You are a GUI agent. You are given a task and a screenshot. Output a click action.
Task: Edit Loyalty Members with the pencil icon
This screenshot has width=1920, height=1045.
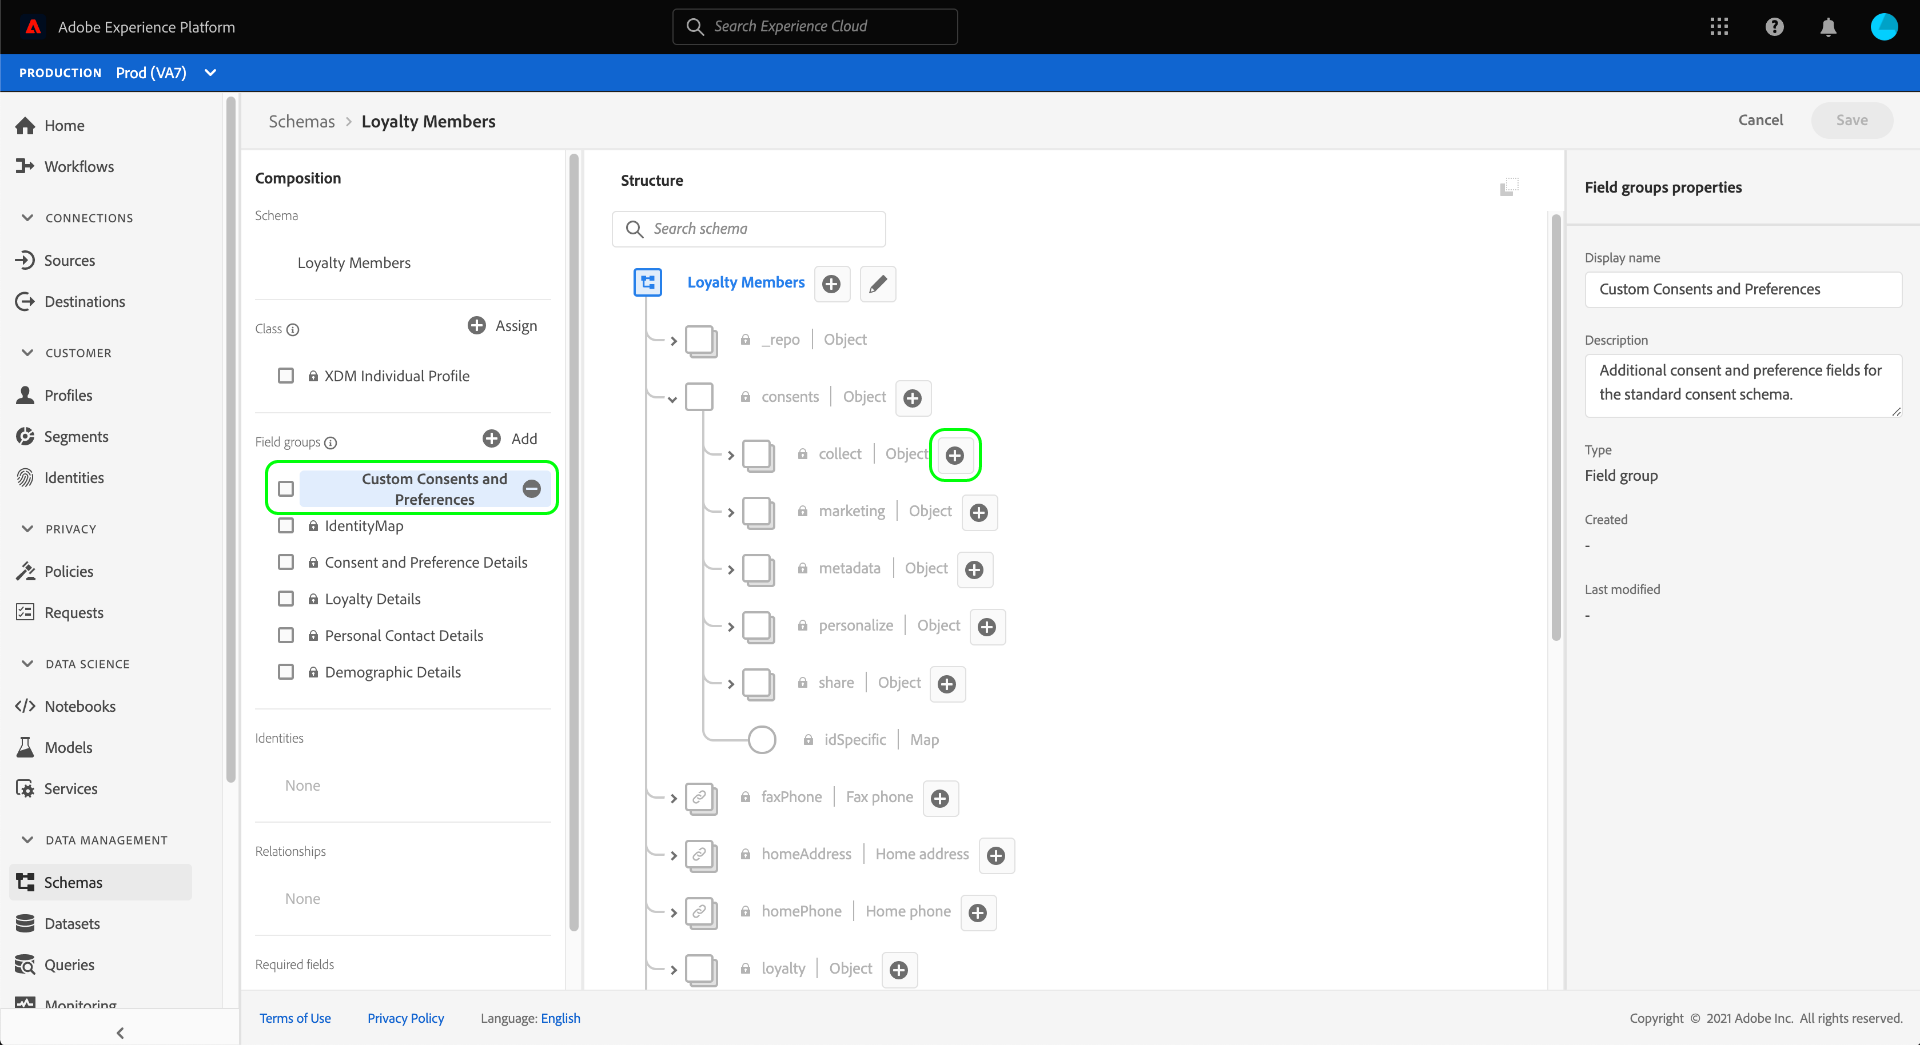(878, 284)
